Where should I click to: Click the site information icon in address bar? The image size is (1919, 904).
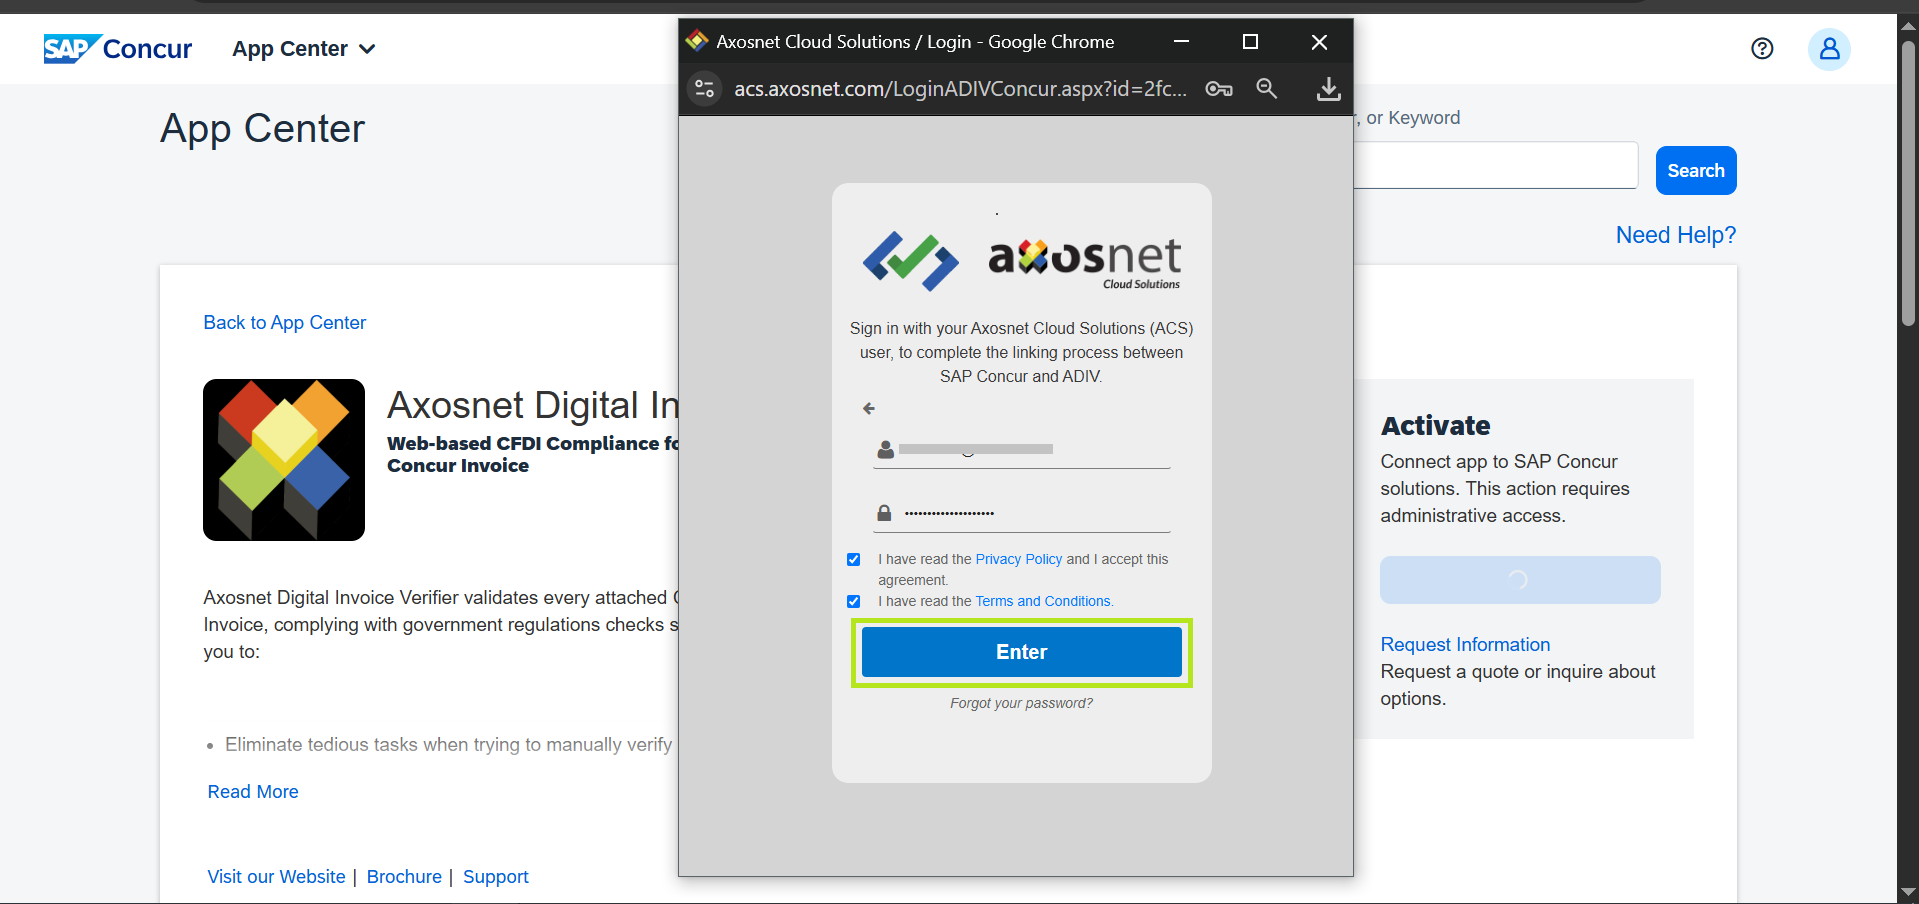coord(704,89)
